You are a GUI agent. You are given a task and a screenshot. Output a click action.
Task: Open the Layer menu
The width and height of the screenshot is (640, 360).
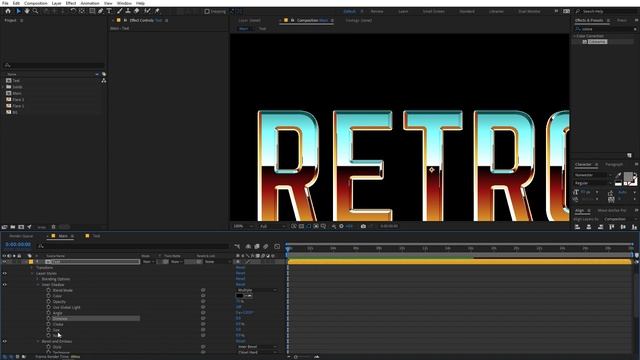(57, 3)
